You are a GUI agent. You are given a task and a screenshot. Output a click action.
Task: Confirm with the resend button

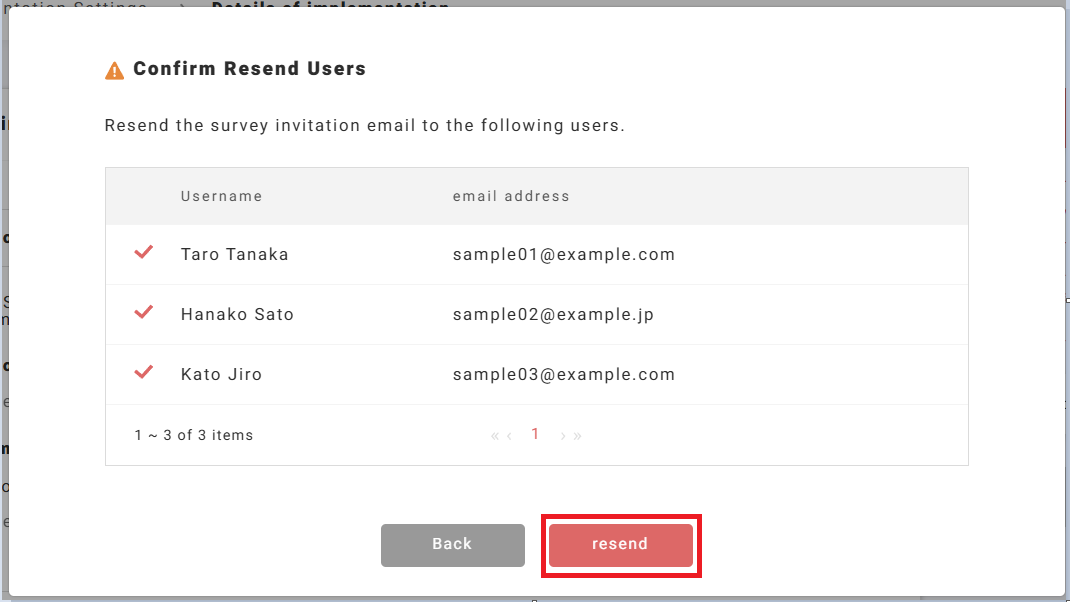[620, 545]
